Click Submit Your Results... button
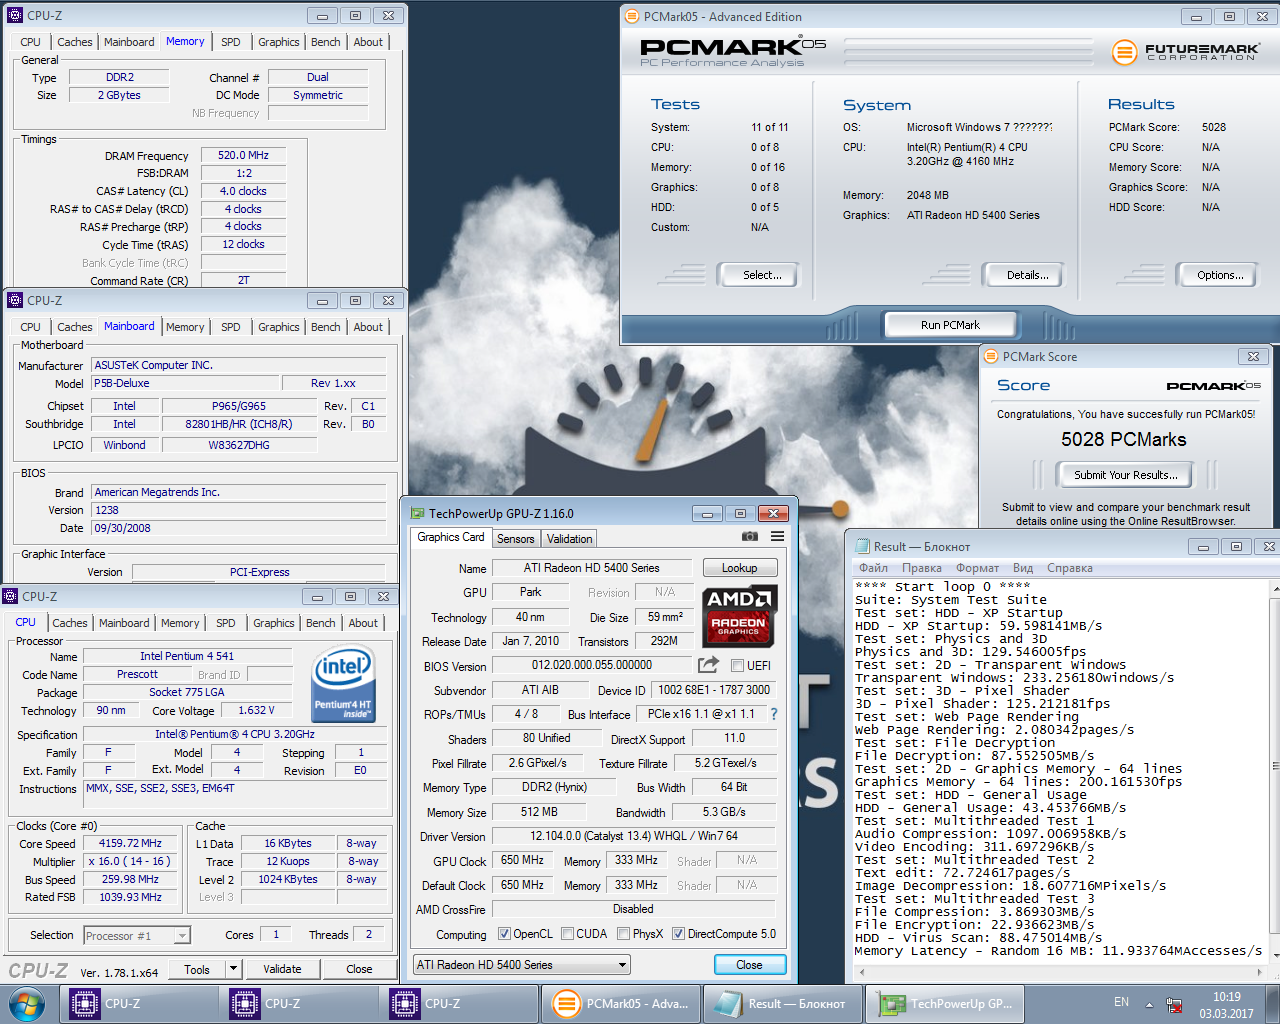 tap(1126, 475)
